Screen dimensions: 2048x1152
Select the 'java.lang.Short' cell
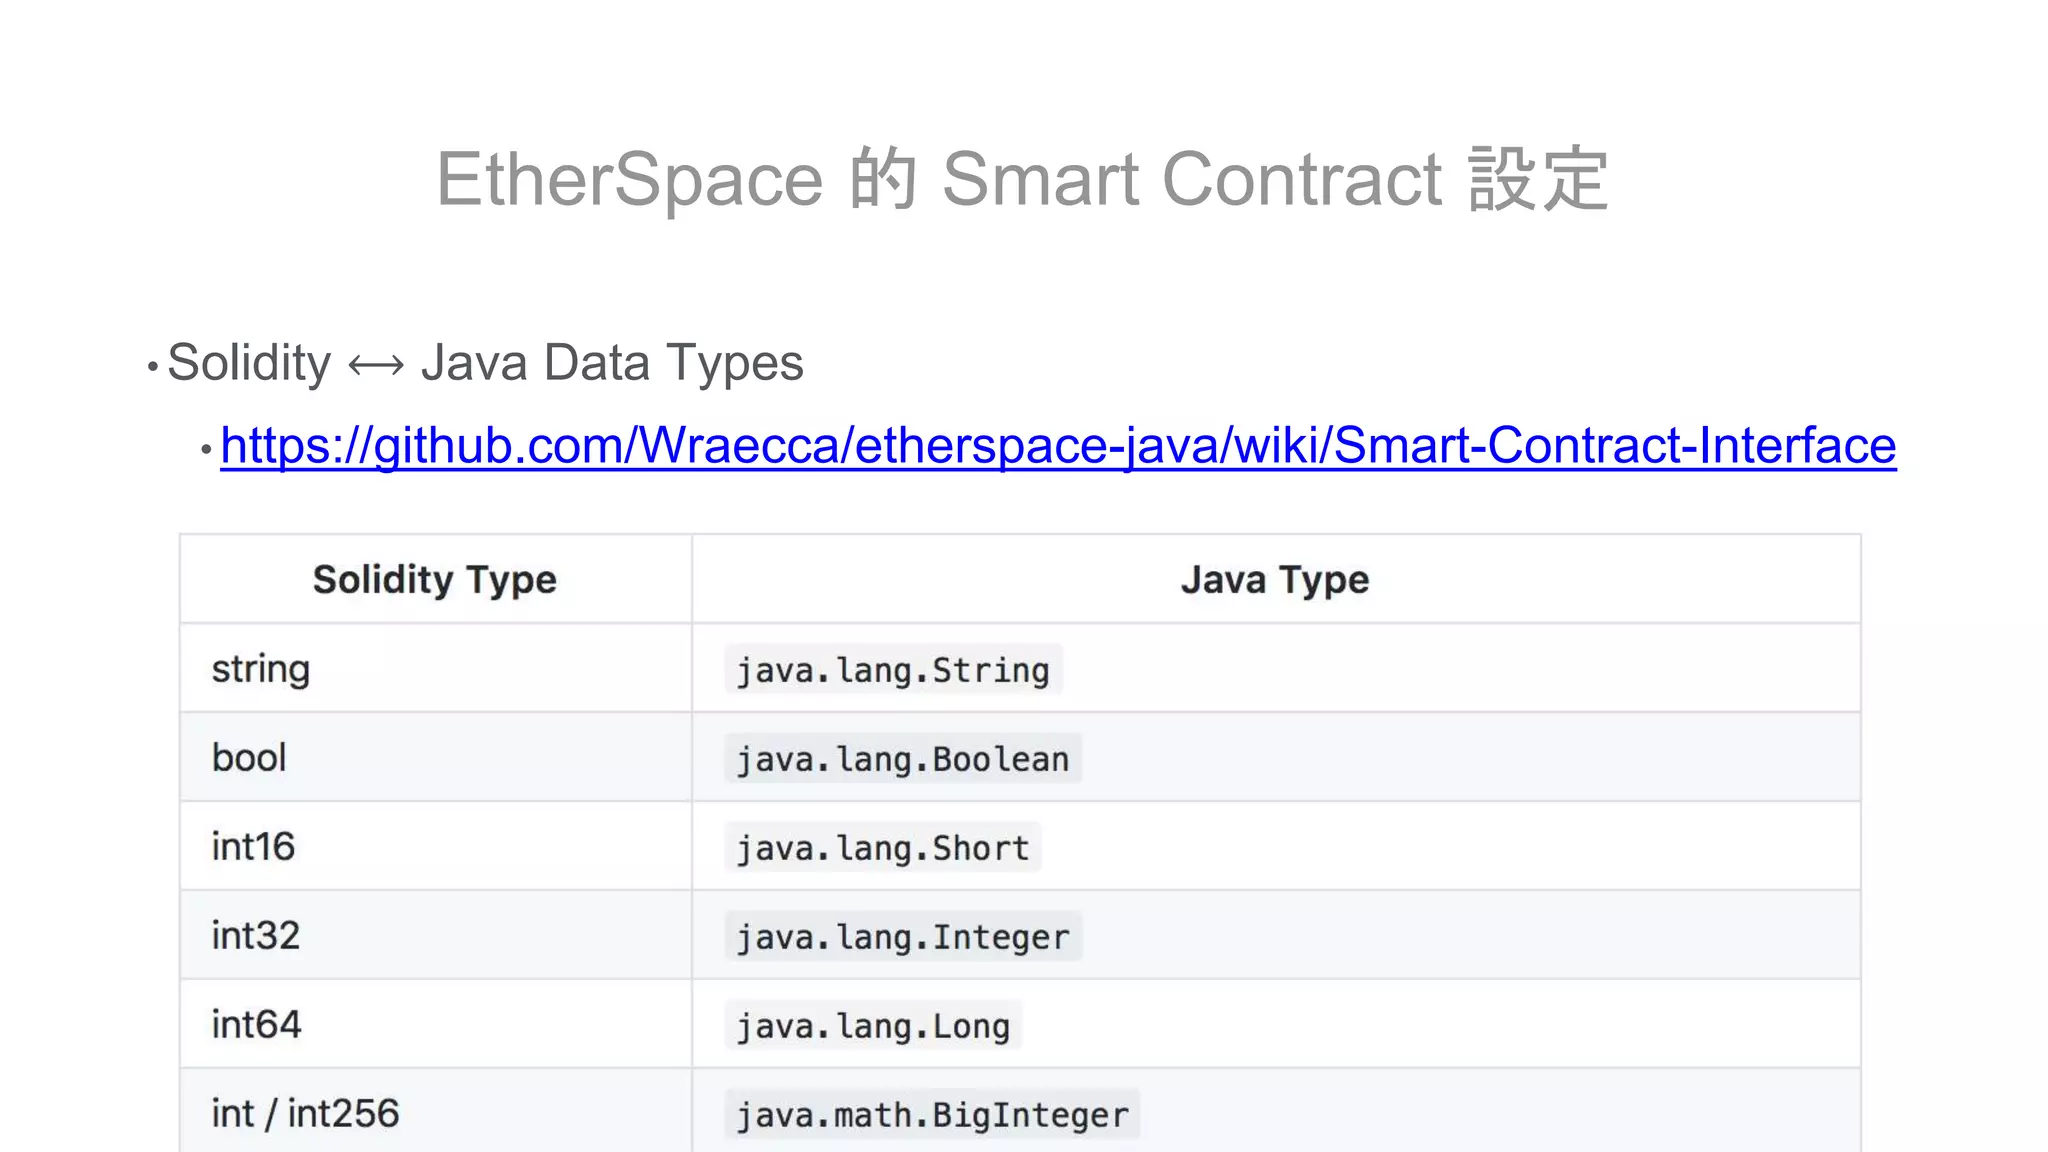1275,846
